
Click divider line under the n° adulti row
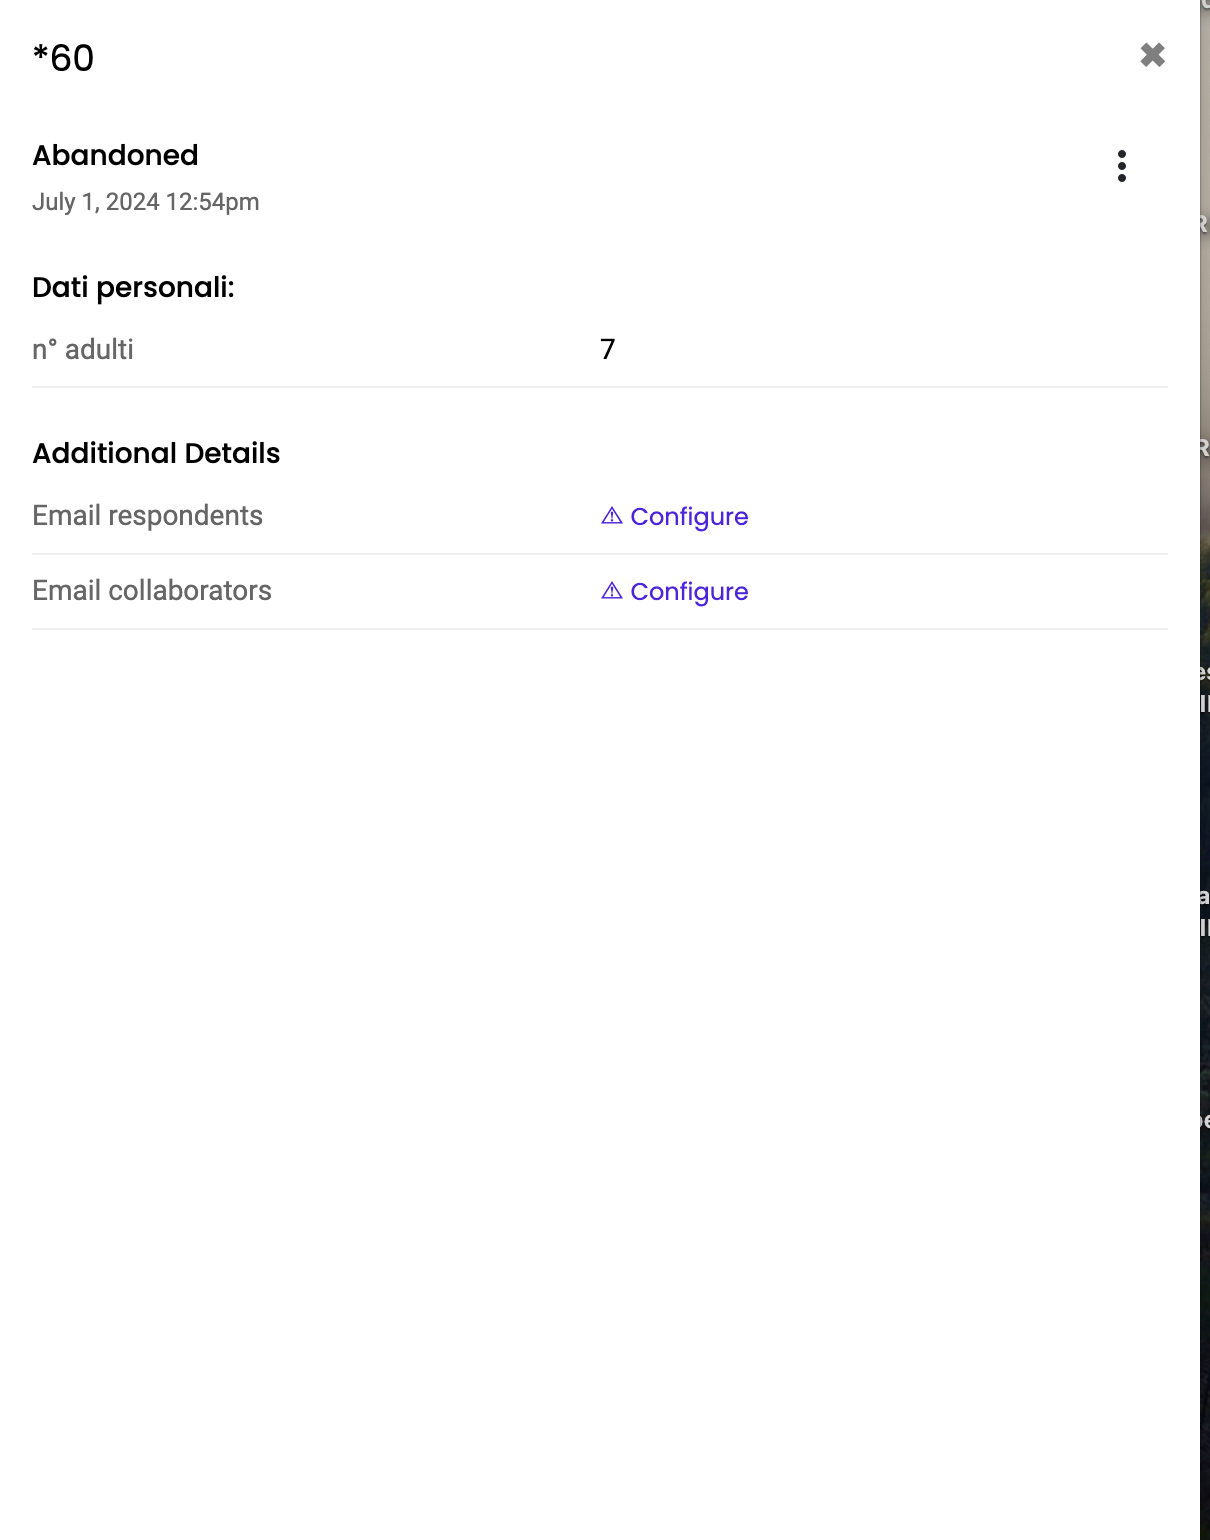(x=600, y=387)
